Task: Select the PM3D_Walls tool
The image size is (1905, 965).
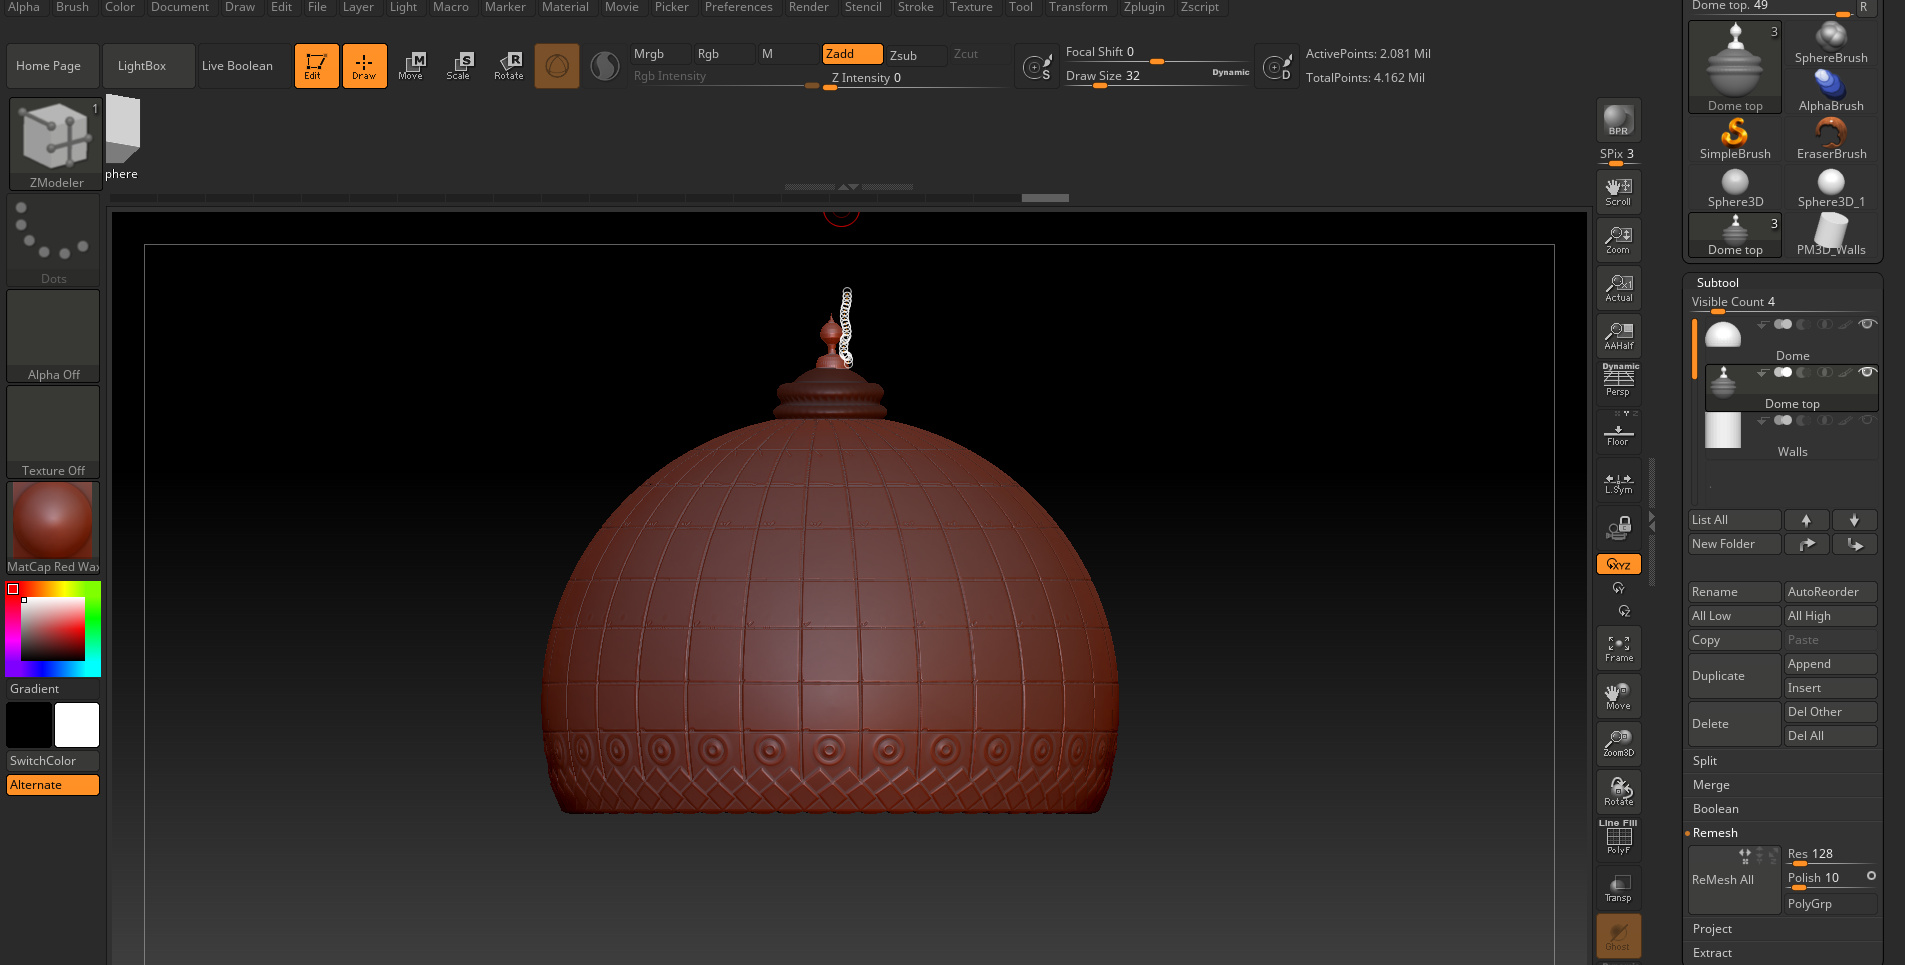Action: point(1831,235)
